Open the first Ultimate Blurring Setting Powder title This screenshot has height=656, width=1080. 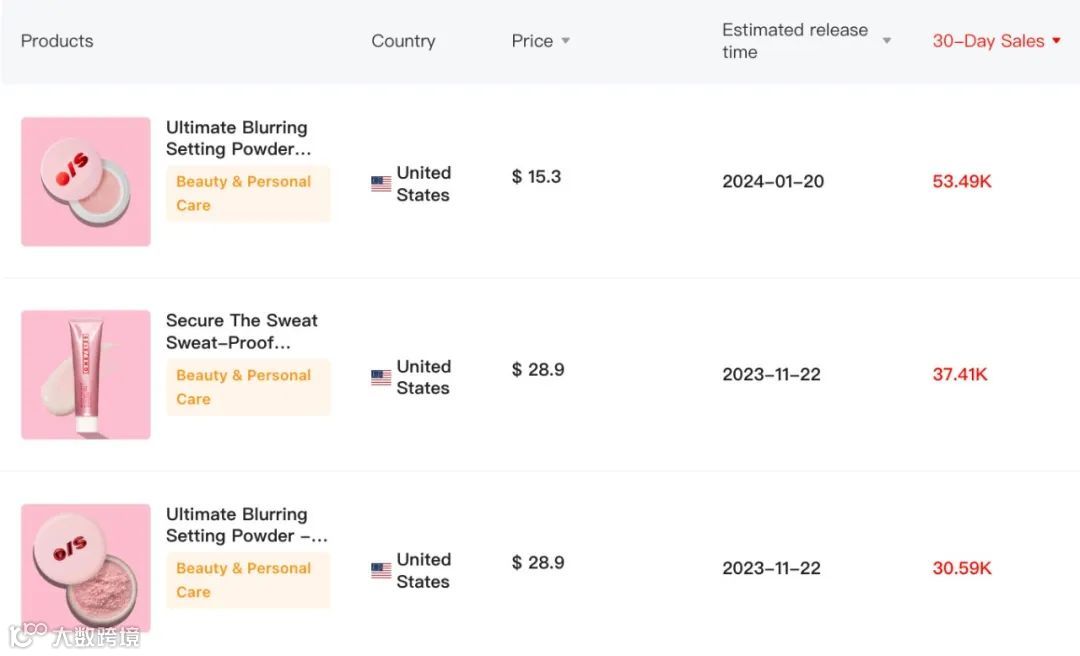pos(238,138)
